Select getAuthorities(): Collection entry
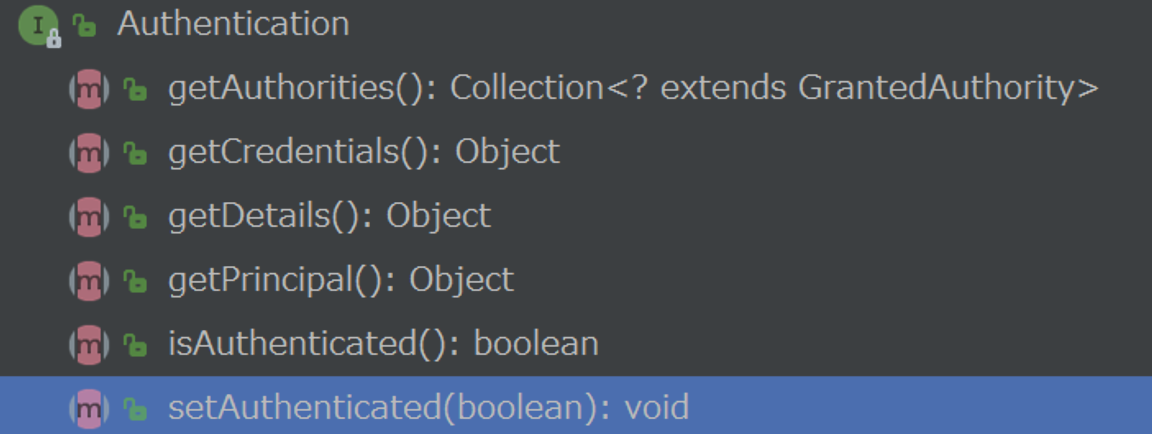Image resolution: width=1152 pixels, height=434 pixels. (x=633, y=89)
